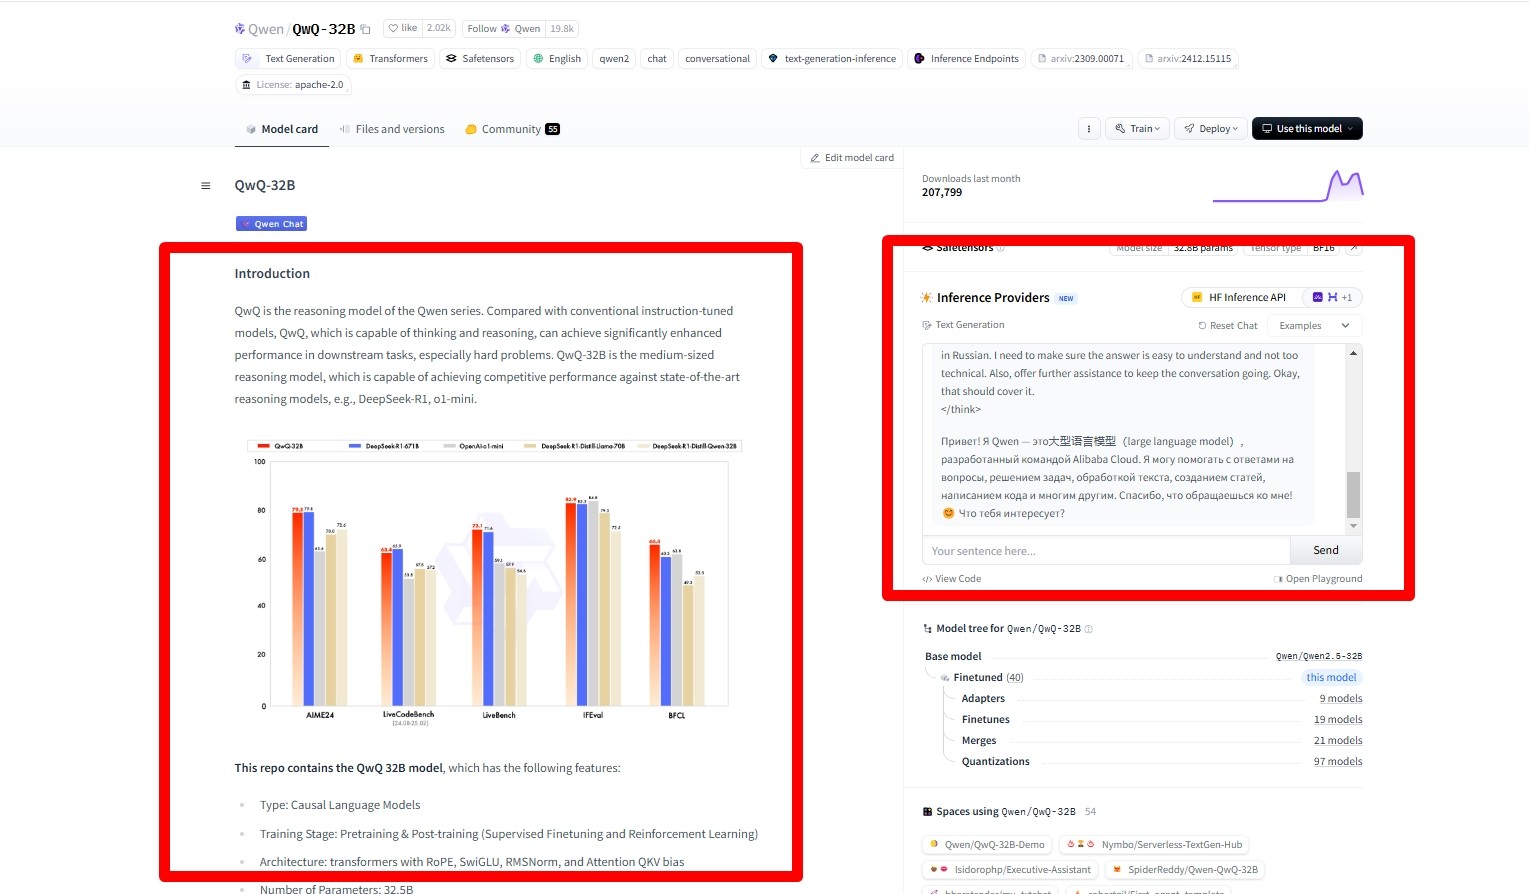The image size is (1529, 894).
Task: Click the conversational tag
Action: (717, 58)
